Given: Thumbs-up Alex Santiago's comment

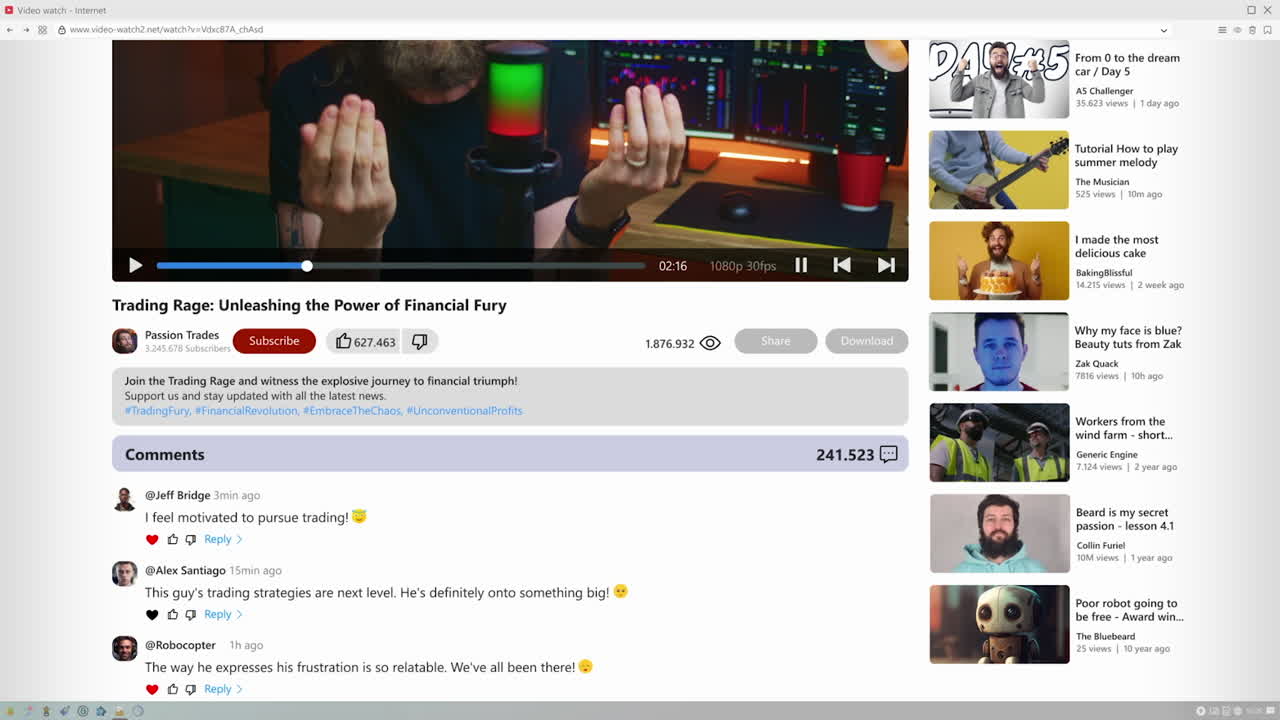Looking at the screenshot, I should (173, 615).
